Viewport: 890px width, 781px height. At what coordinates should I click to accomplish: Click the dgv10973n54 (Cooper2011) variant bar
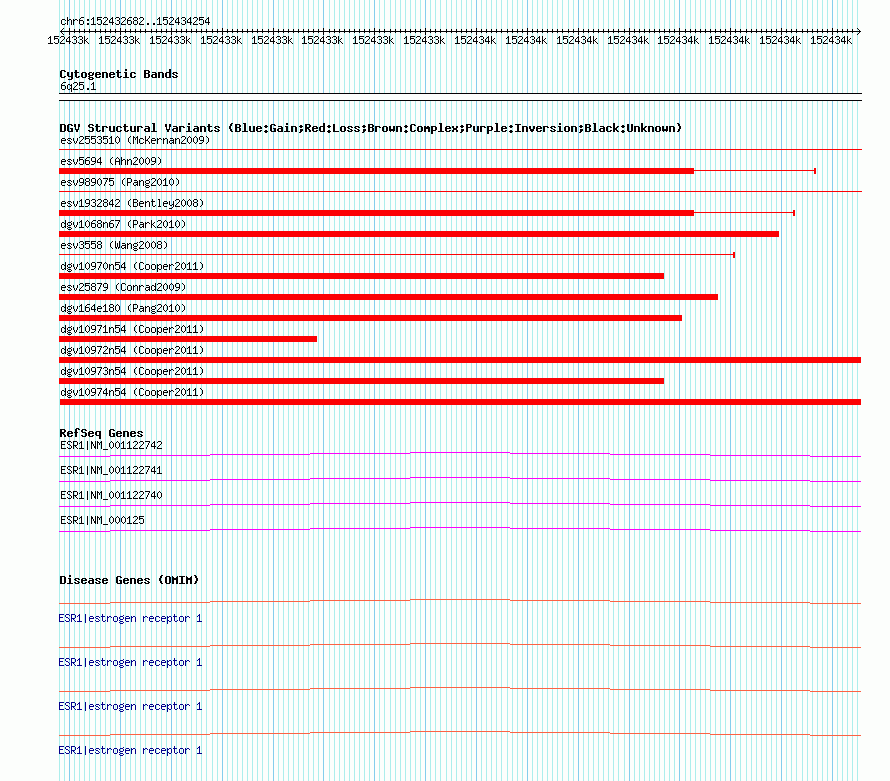click(362, 381)
